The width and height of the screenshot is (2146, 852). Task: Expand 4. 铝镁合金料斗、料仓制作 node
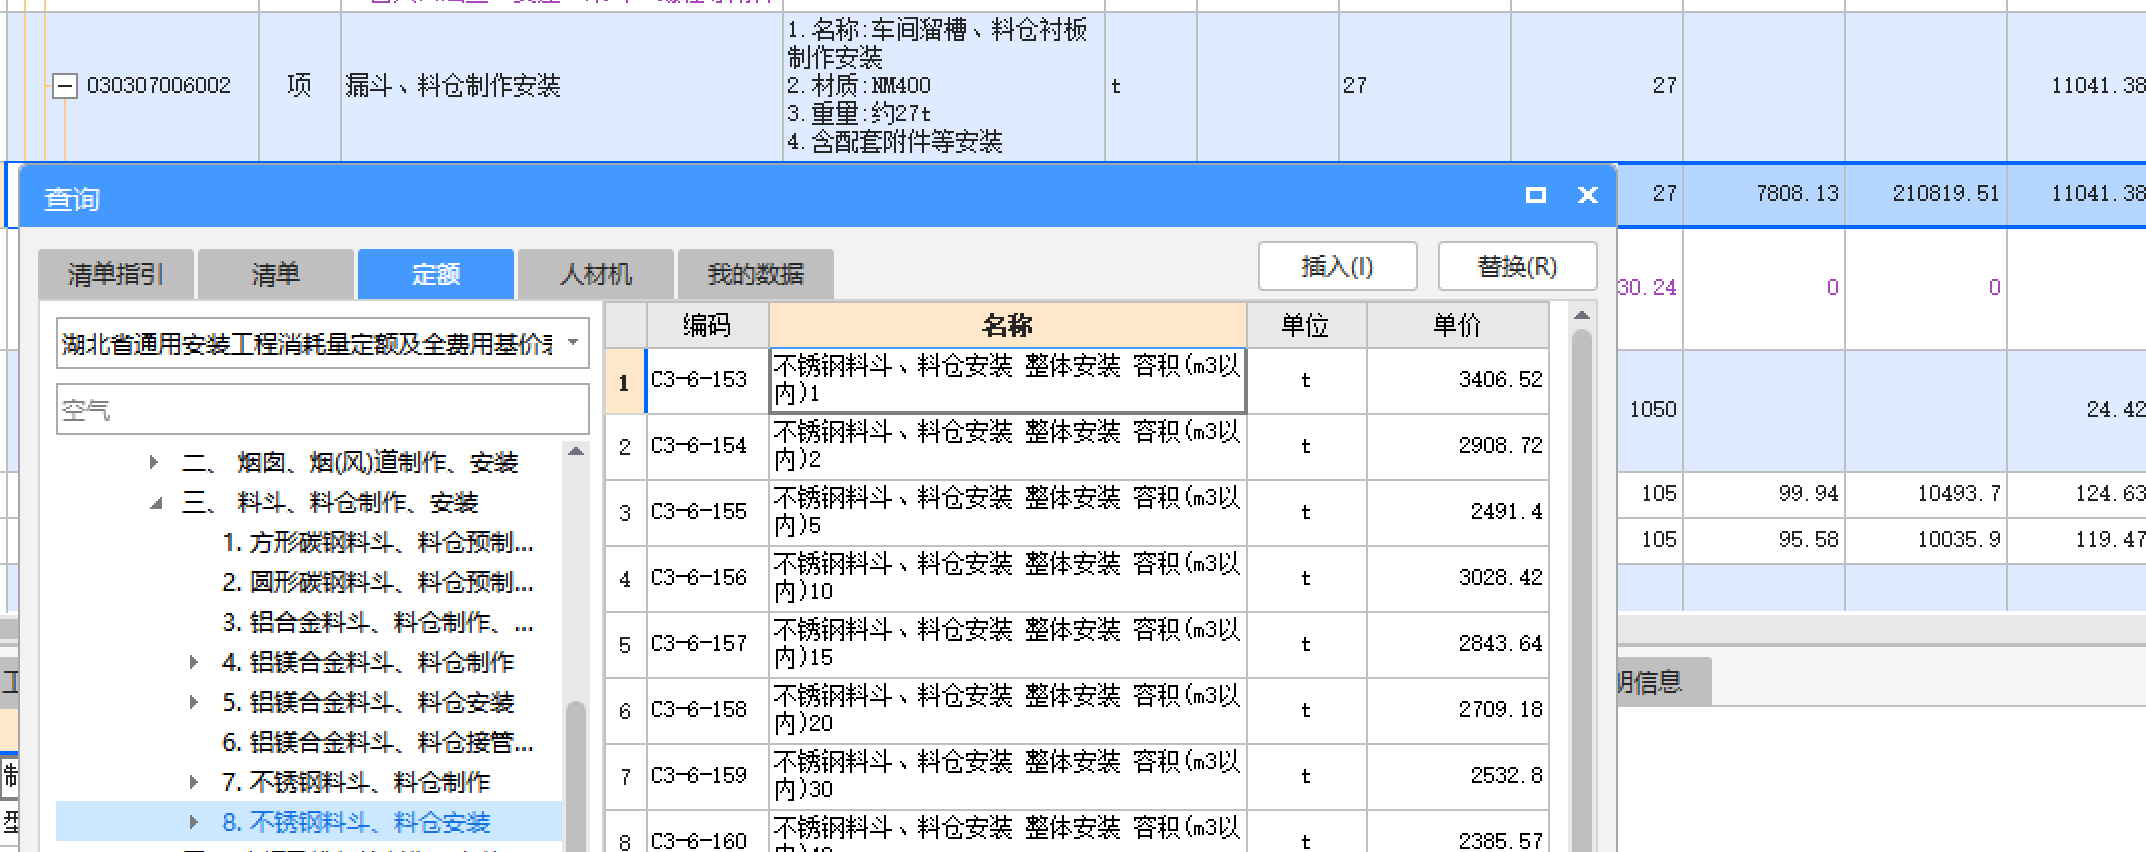194,662
